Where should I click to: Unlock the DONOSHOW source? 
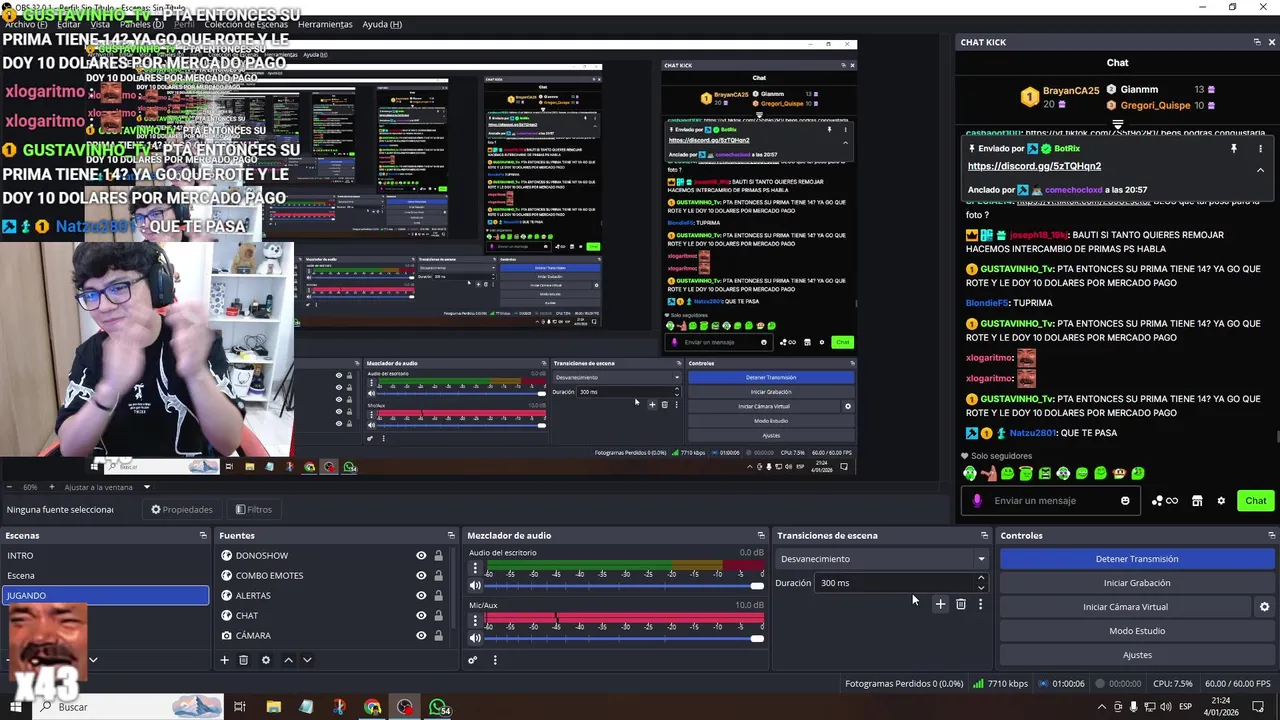click(438, 556)
